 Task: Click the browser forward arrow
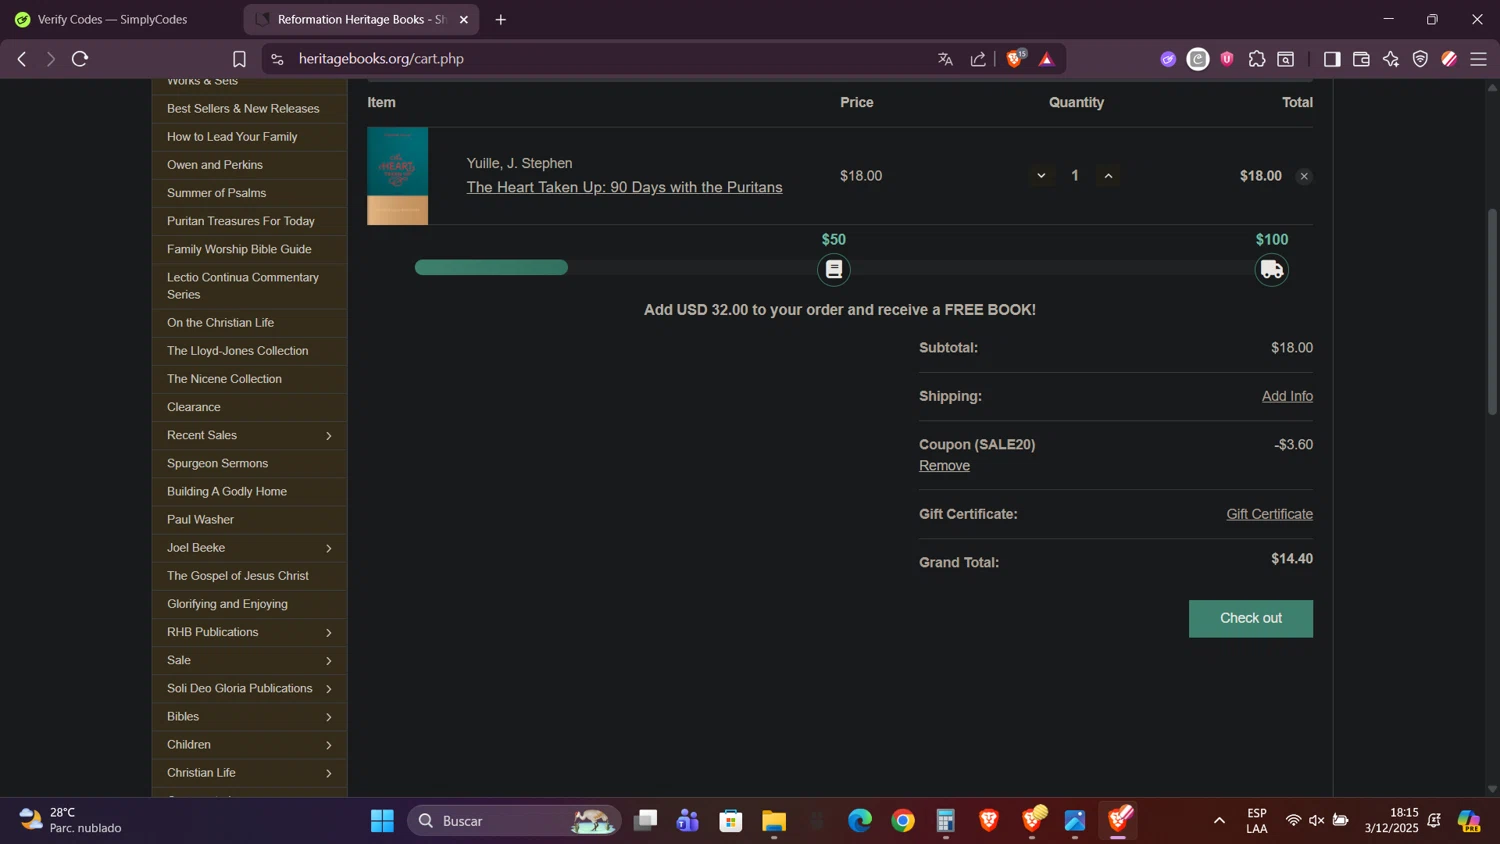pyautogui.click(x=50, y=59)
